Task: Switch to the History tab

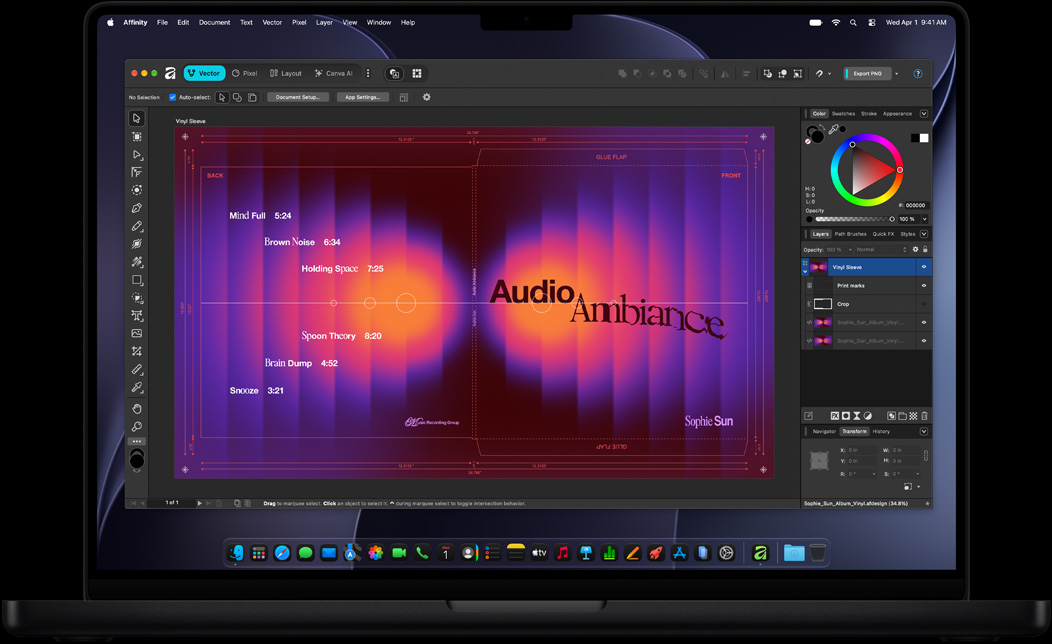Action: click(881, 431)
